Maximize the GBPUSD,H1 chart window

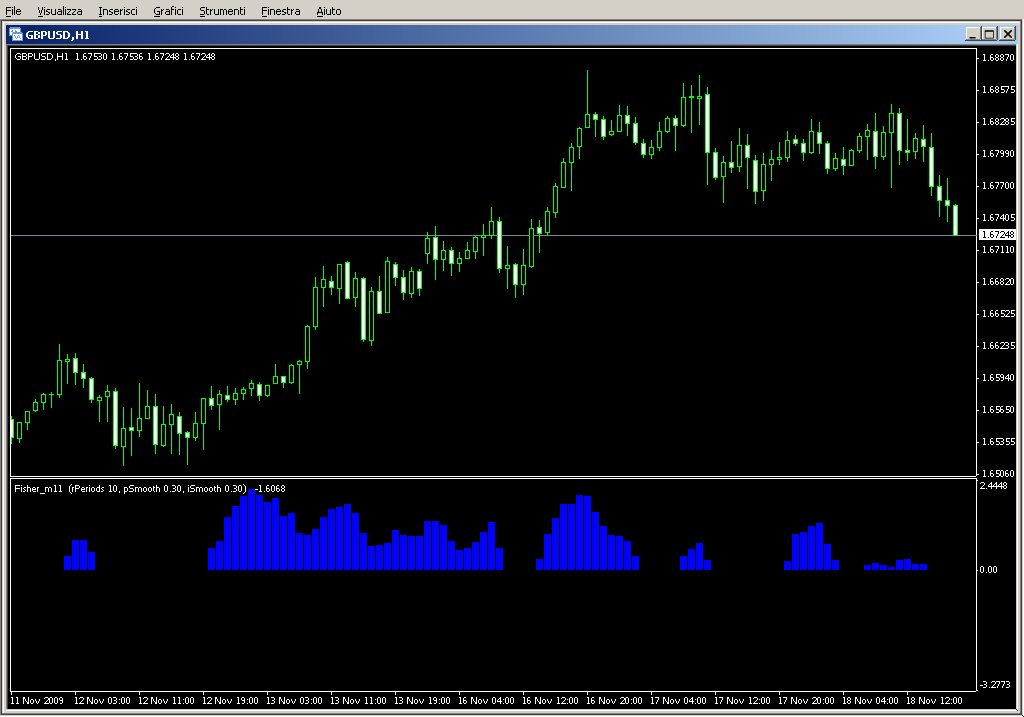pos(989,34)
